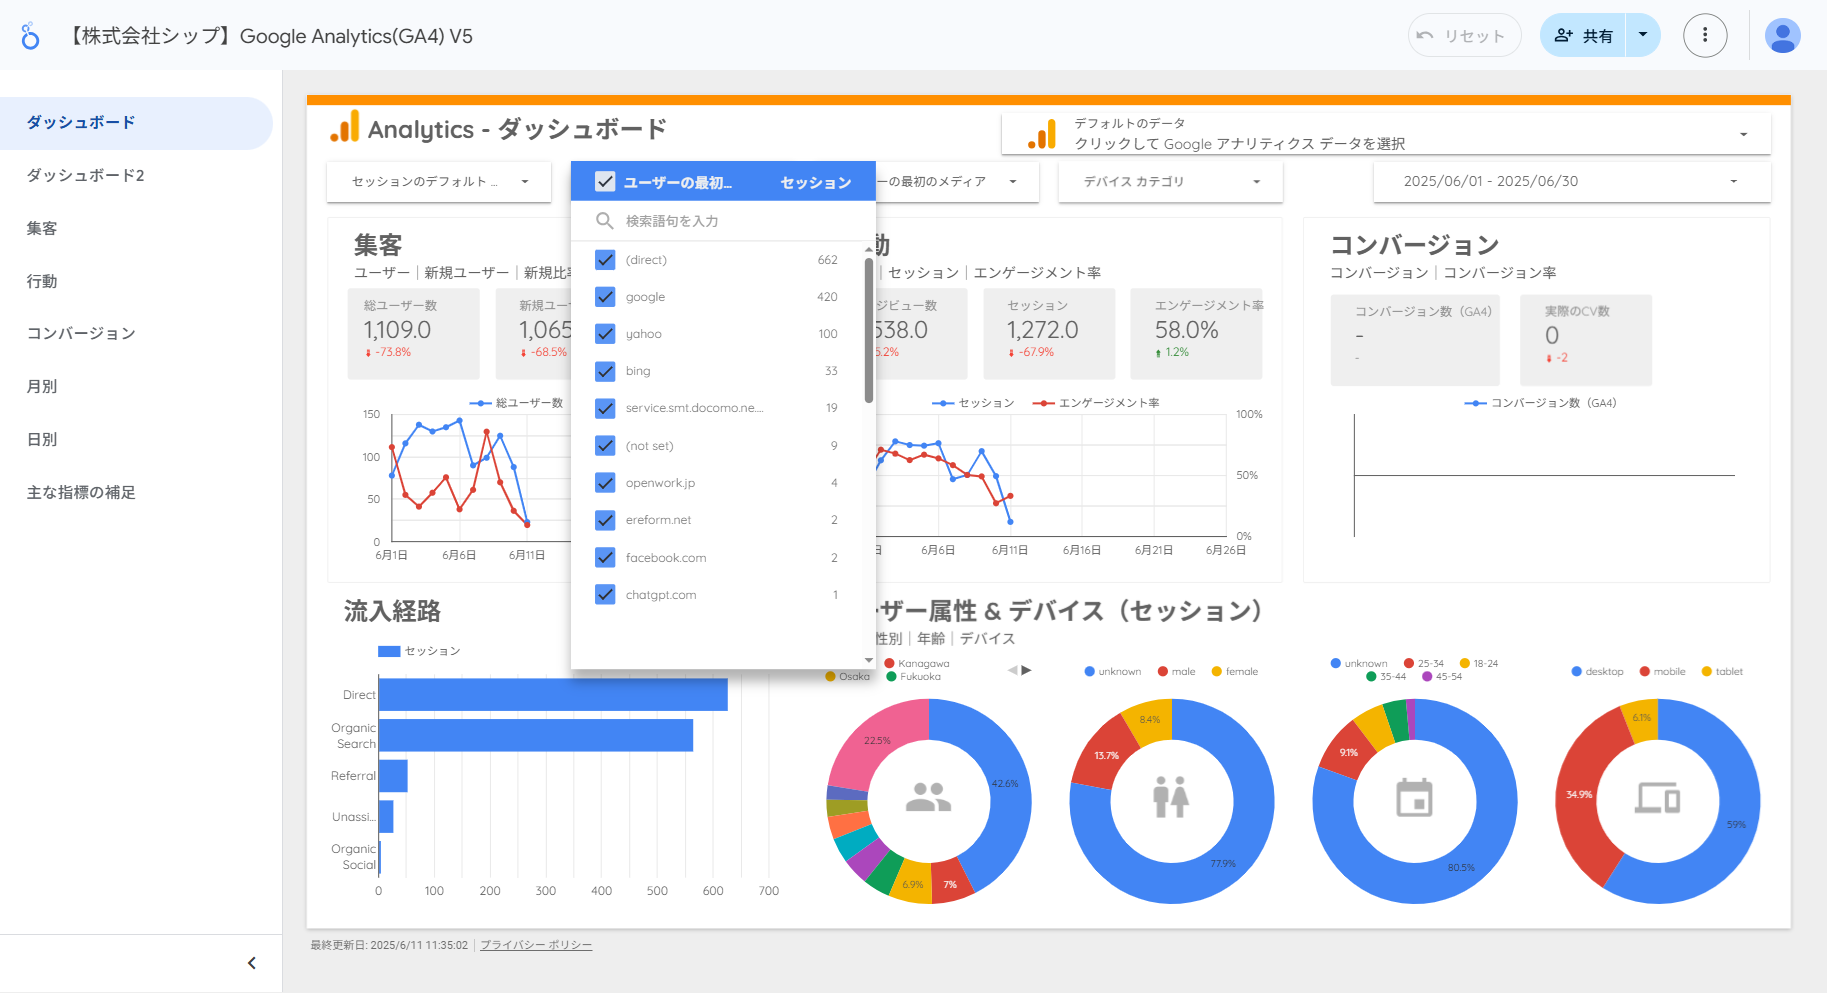The width and height of the screenshot is (1827, 993).
Task: Open the プライバシー ポリシー link
Action: pyautogui.click(x=536, y=945)
